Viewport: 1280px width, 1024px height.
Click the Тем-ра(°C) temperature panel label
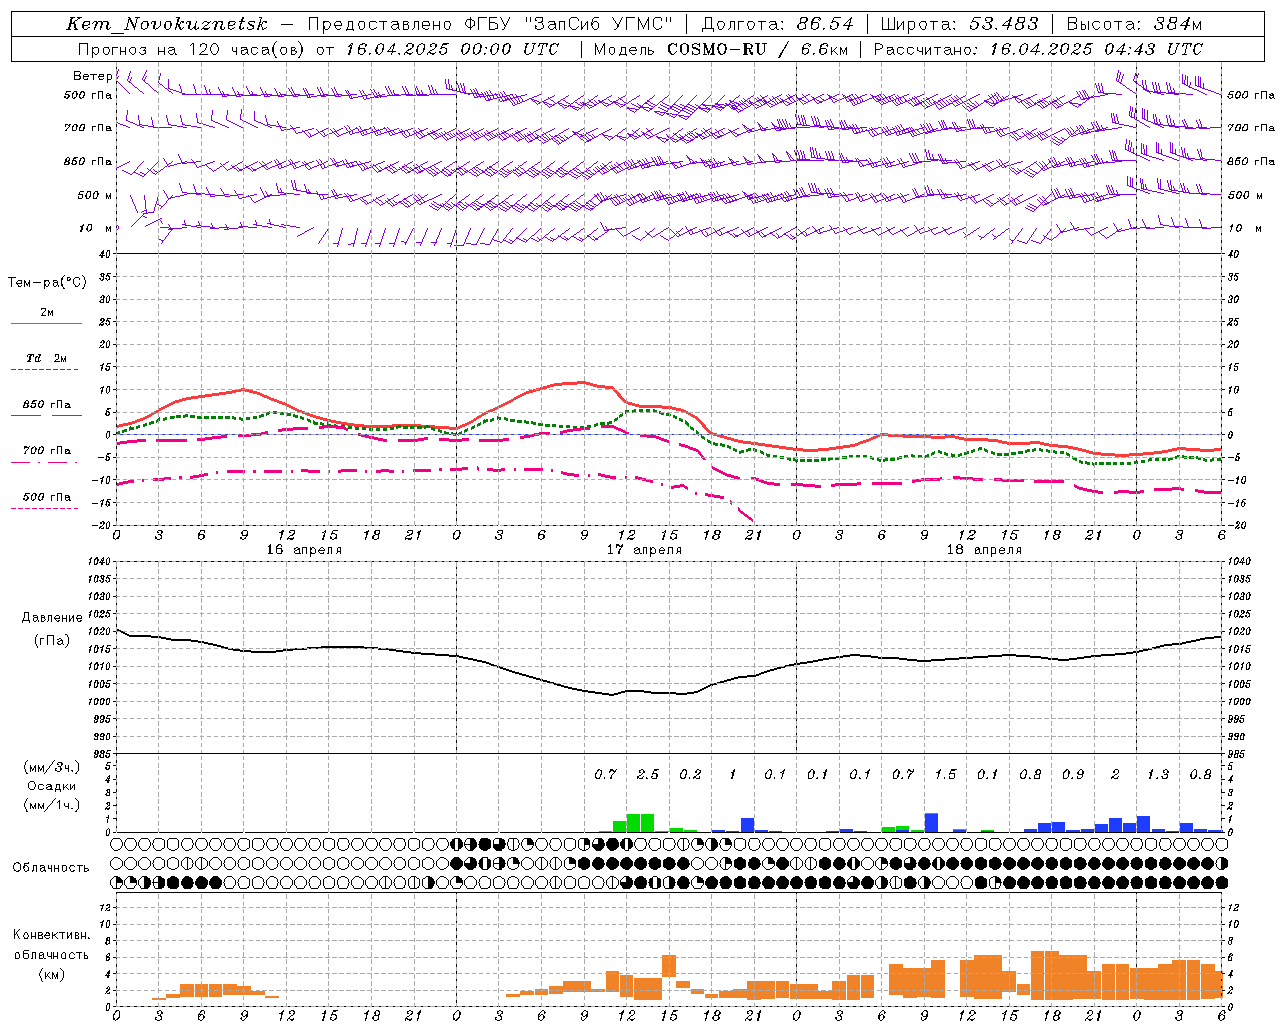pyautogui.click(x=47, y=283)
